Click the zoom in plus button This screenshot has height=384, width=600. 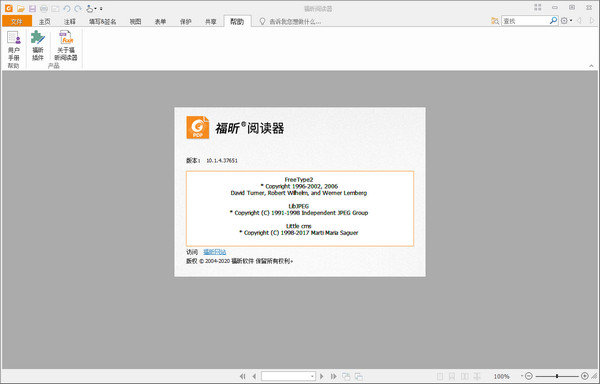(585, 376)
